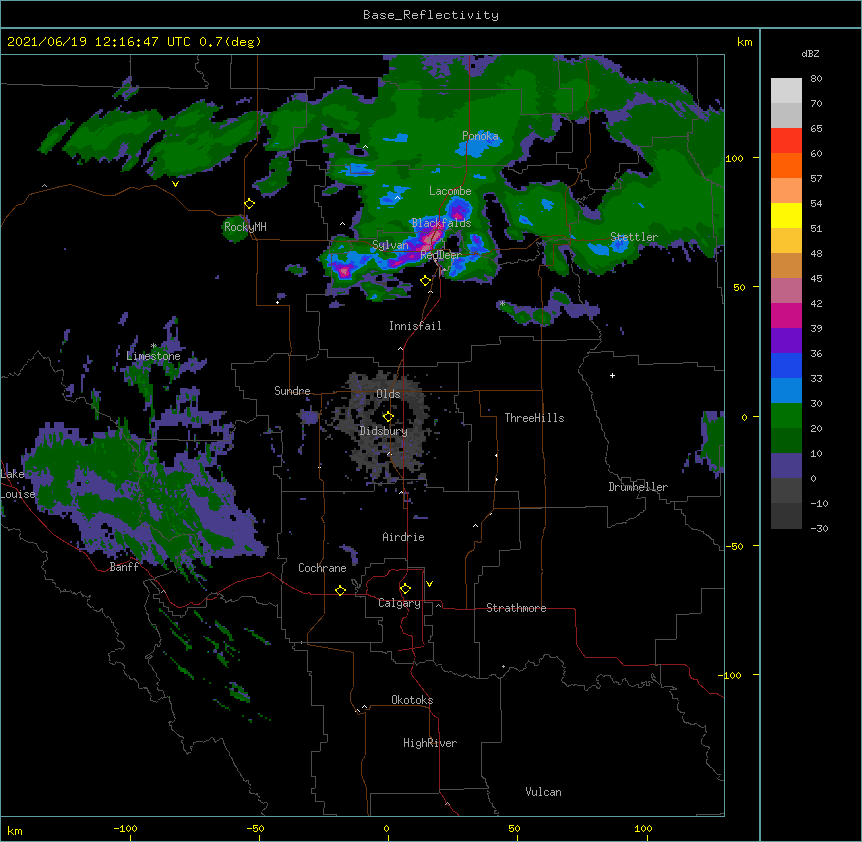Select the yellow diamond marker at Olds
Image resolution: width=862 pixels, height=842 pixels.
388,417
